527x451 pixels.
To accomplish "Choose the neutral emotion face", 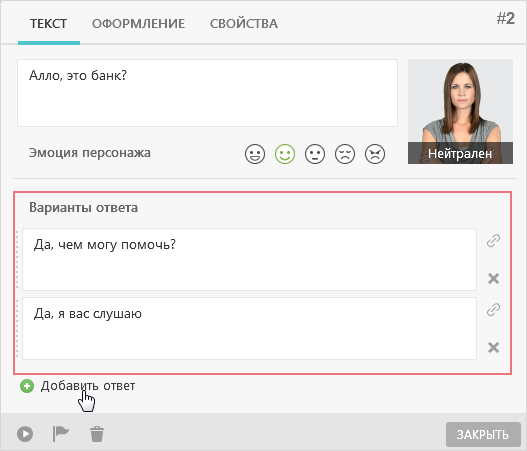I will [315, 154].
